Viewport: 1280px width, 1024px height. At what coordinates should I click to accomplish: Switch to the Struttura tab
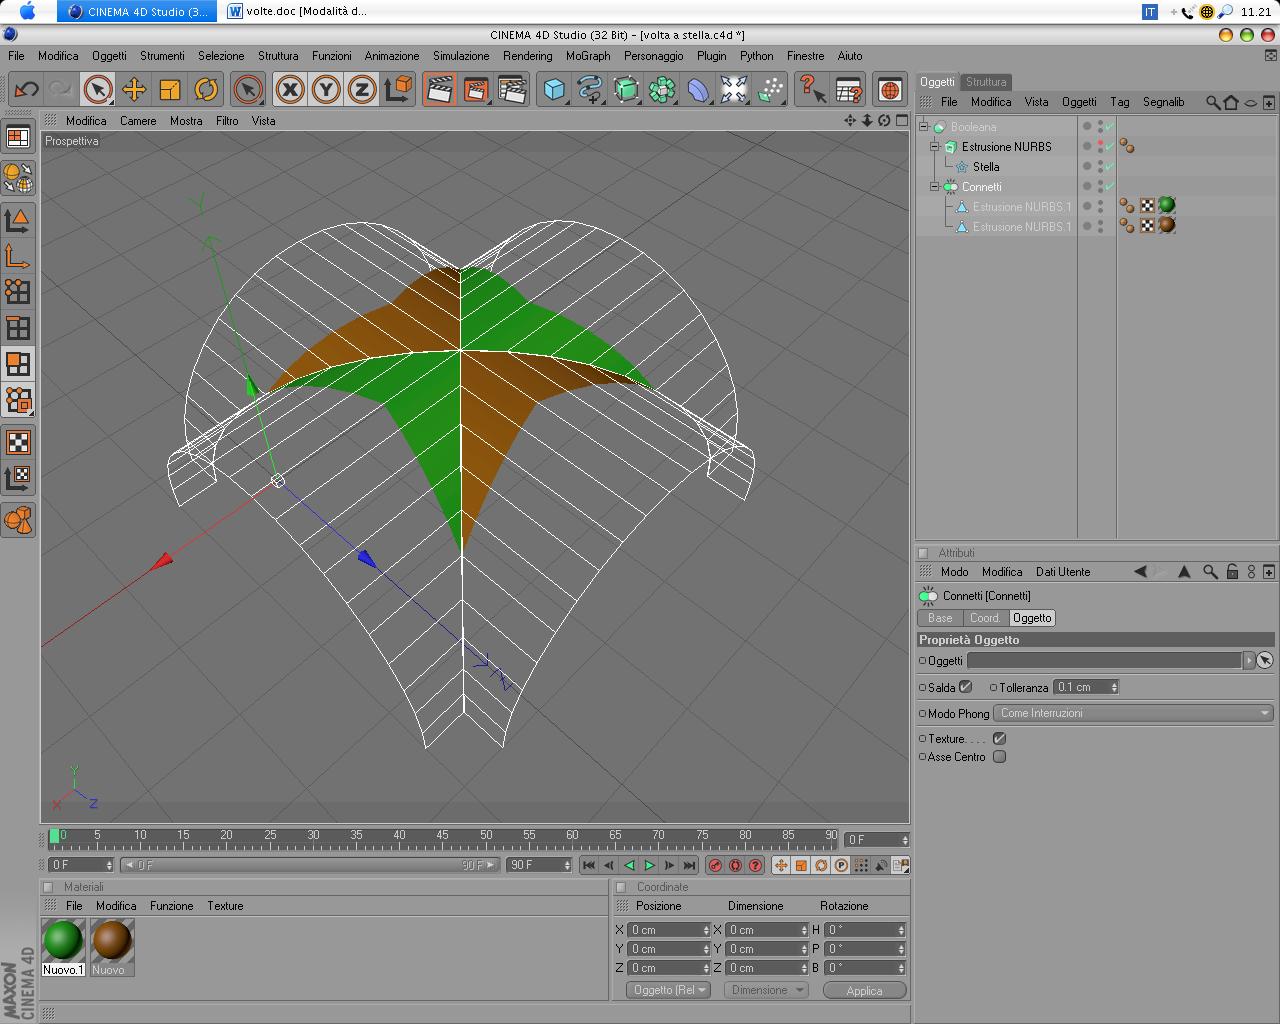986,82
